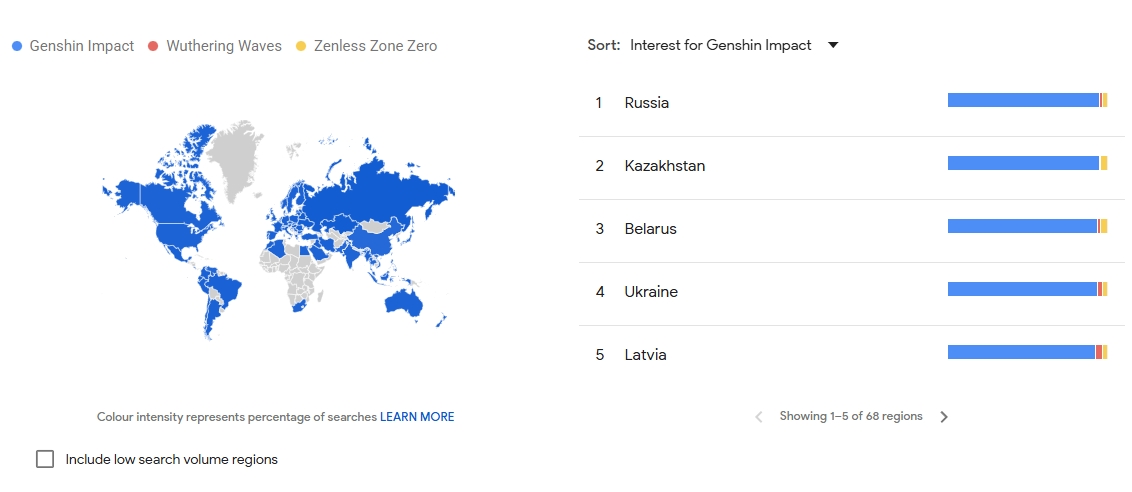Open the LEARN MORE link
Screen dimensions: 1132x492
point(416,417)
